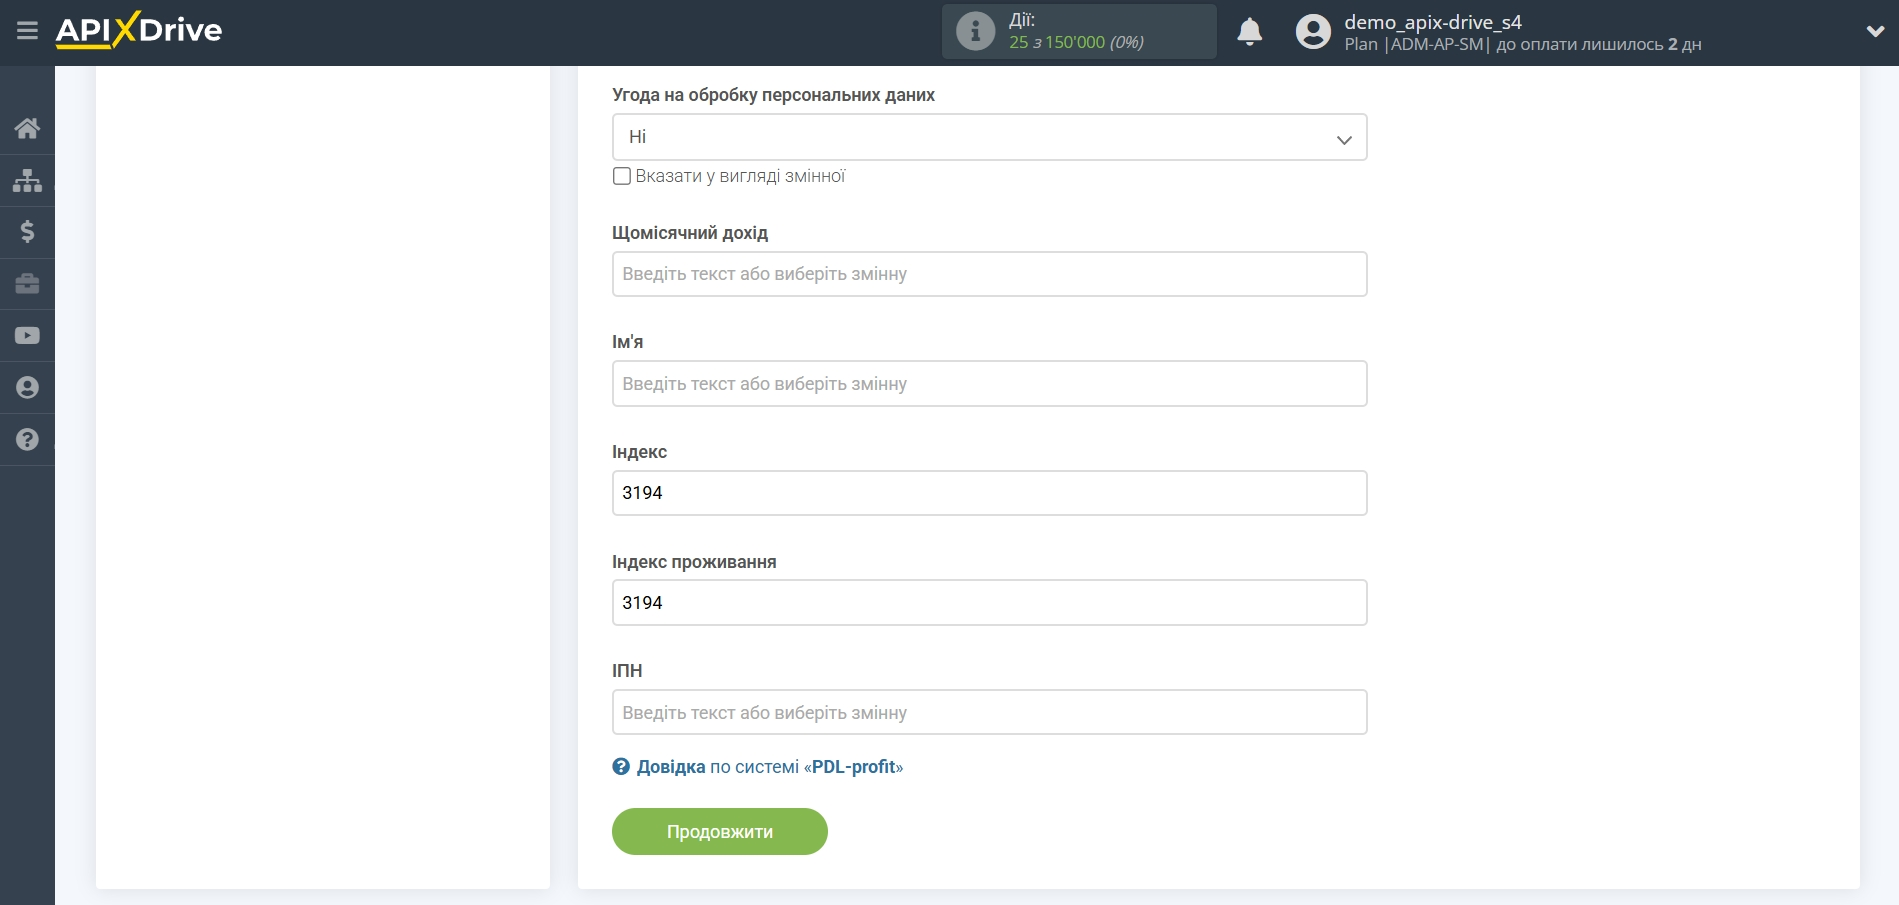The width and height of the screenshot is (1899, 905).
Task: Click the question mark help icon
Action: point(27,440)
